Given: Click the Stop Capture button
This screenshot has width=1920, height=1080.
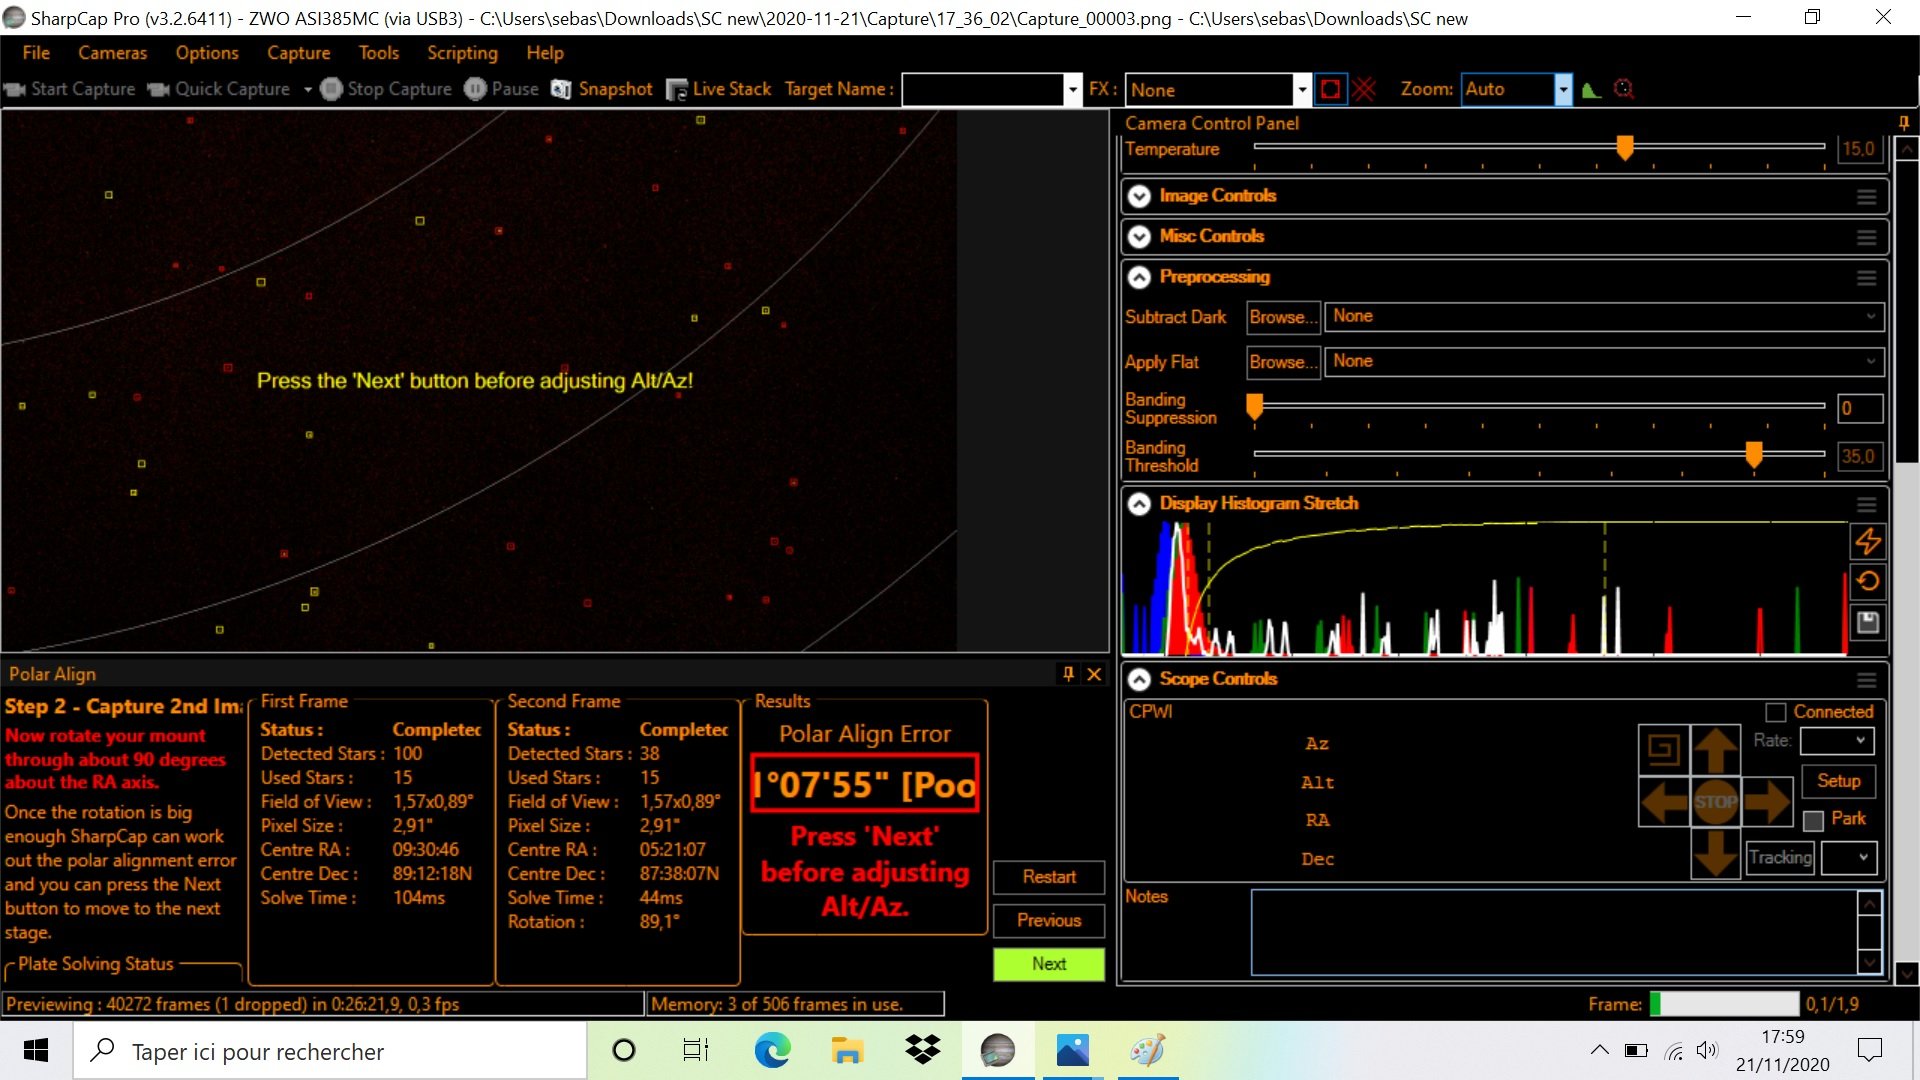Looking at the screenshot, I should point(386,89).
